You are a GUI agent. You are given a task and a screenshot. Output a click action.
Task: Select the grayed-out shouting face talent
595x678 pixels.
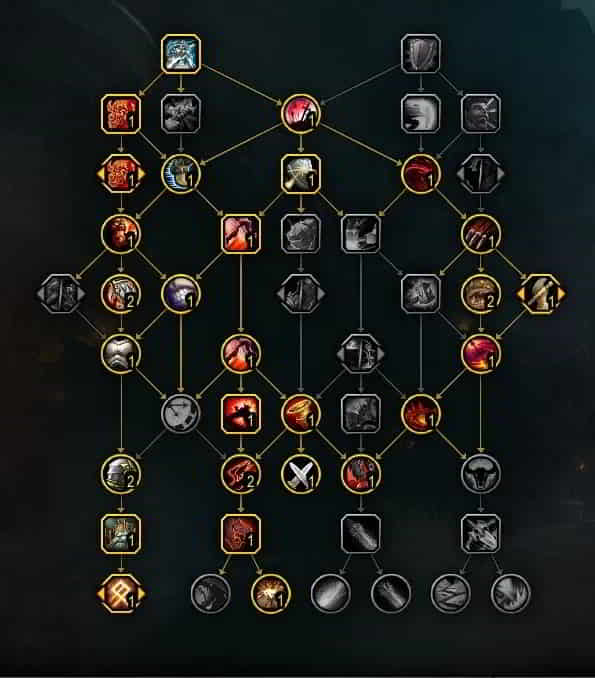coord(421,114)
